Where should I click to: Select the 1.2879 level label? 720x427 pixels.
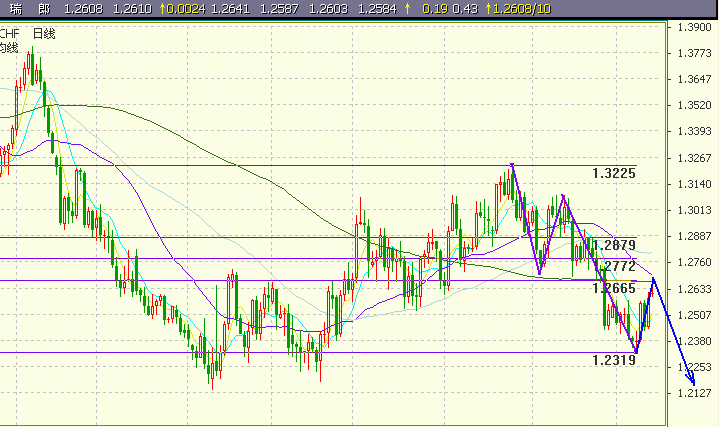(614, 245)
